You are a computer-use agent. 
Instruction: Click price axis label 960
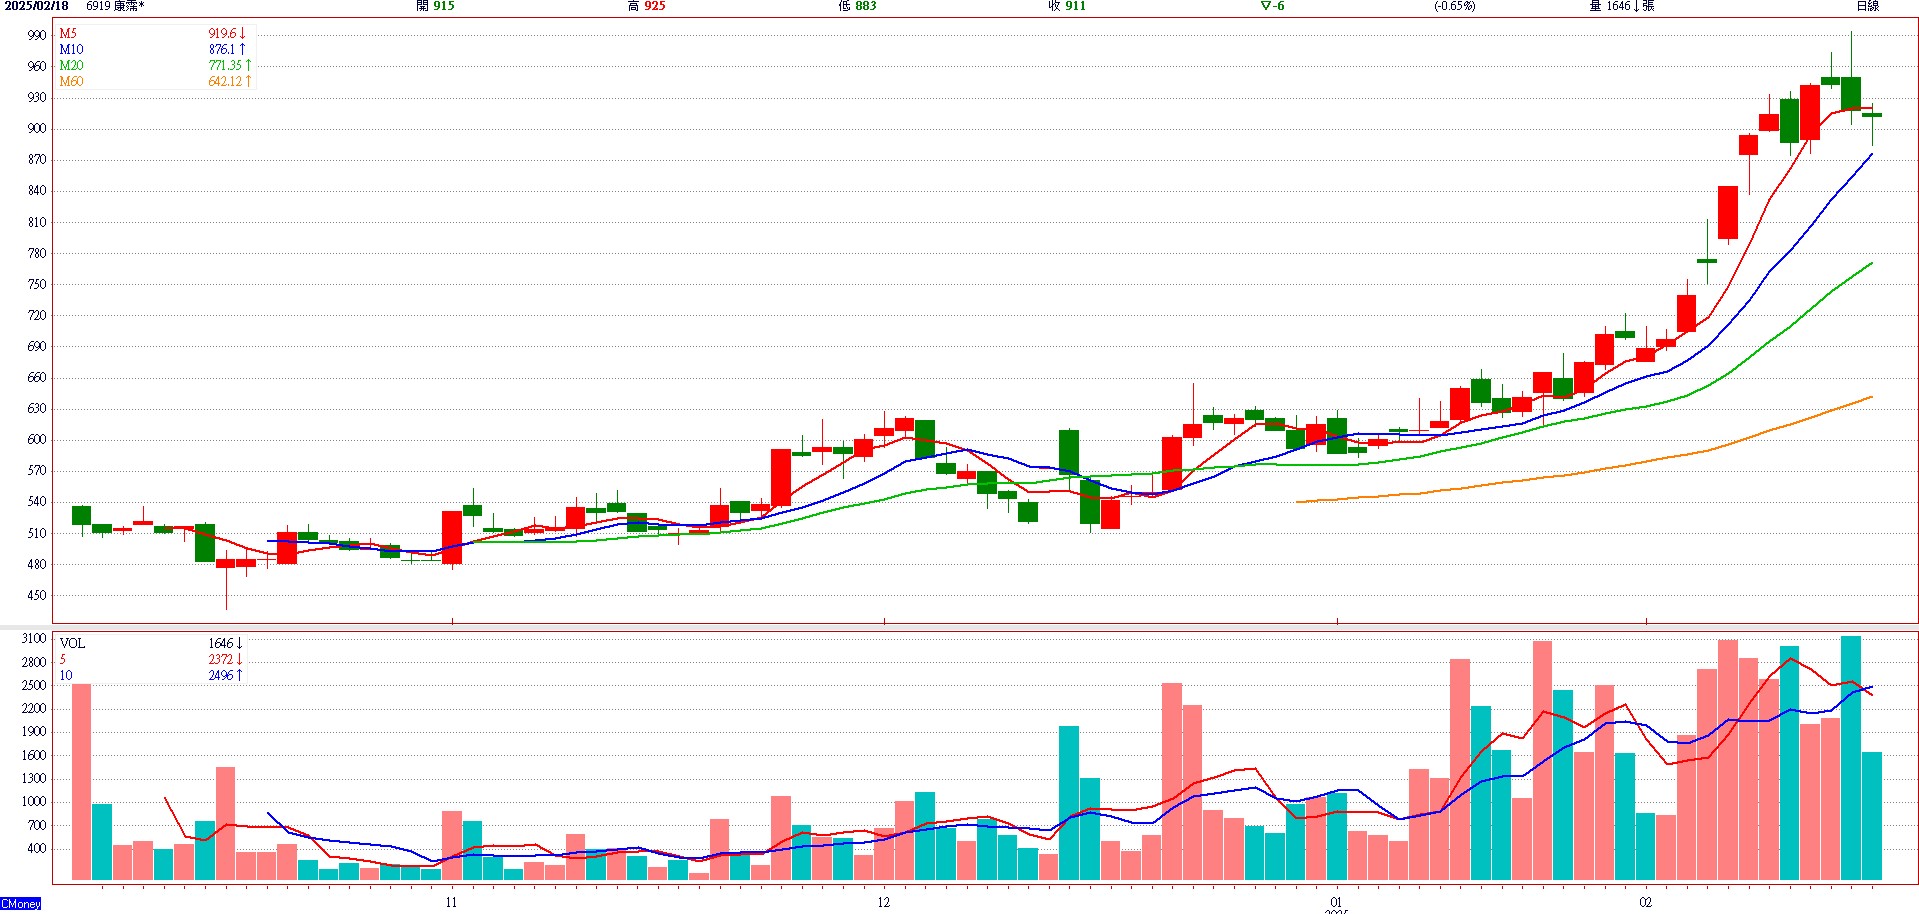point(37,67)
